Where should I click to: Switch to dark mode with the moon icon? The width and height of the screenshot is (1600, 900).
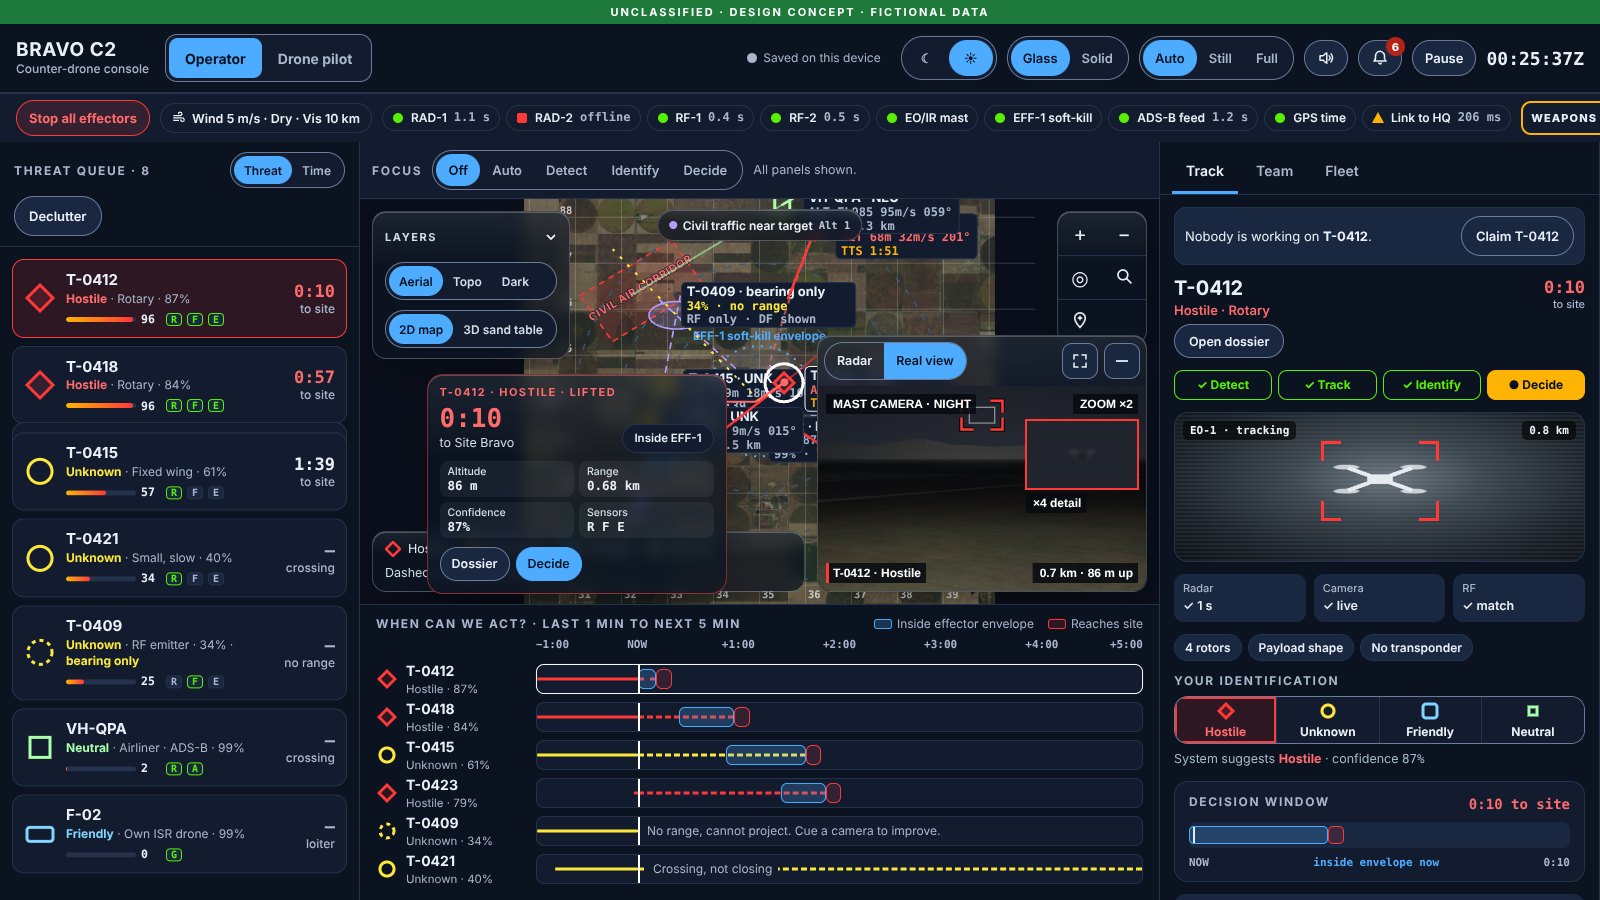(x=925, y=58)
